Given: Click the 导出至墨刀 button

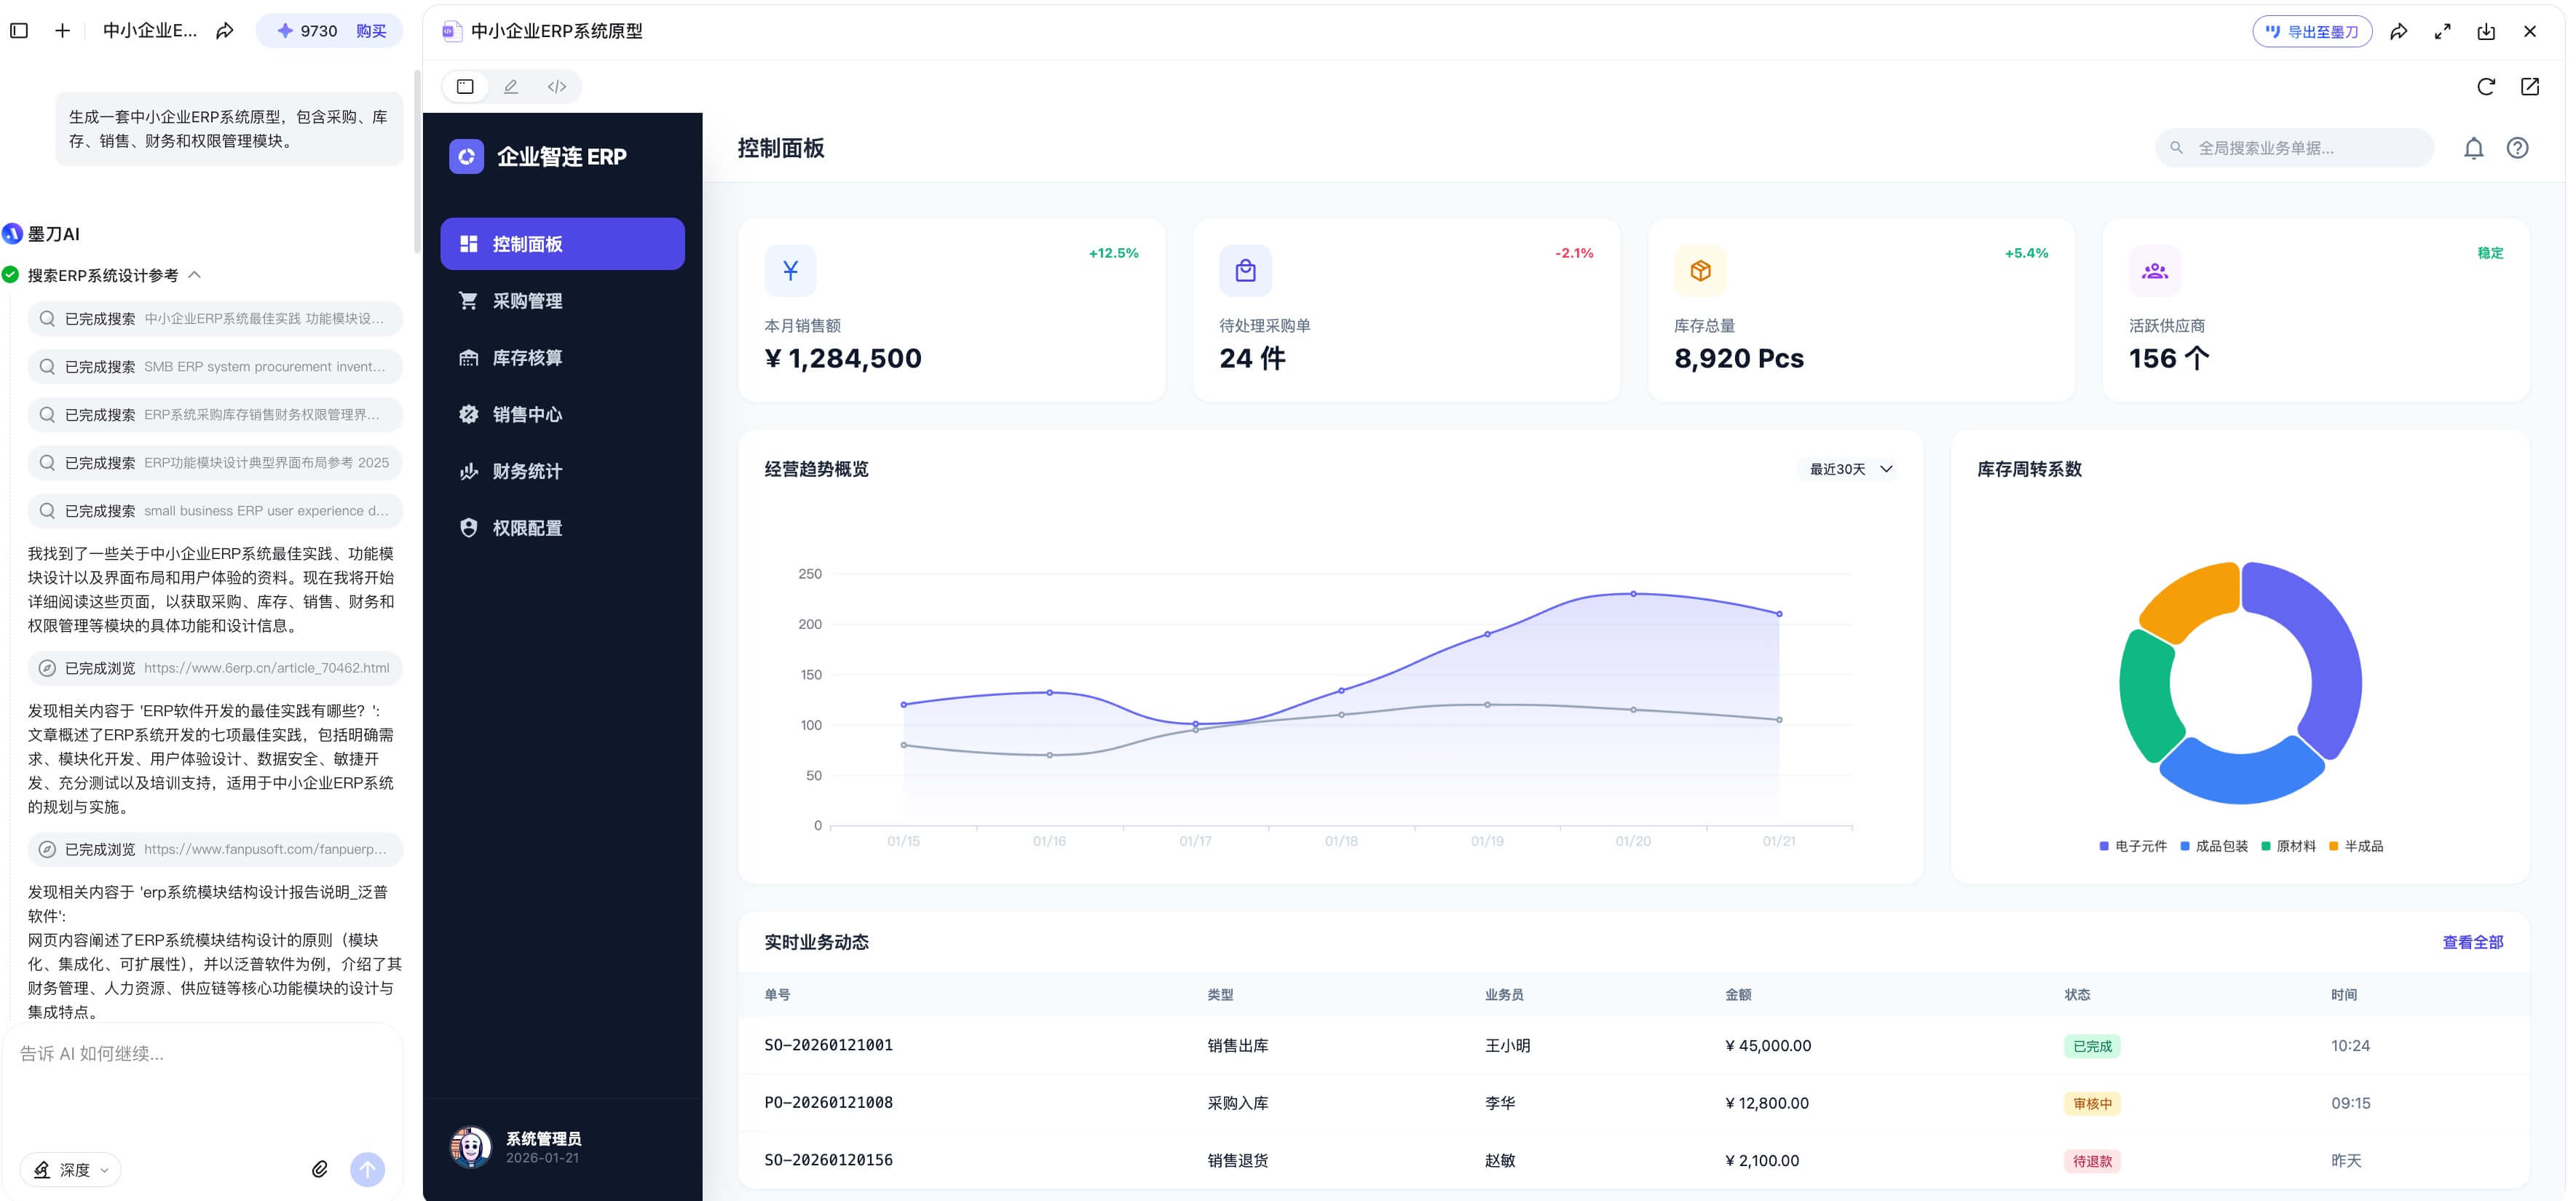Looking at the screenshot, I should tap(2311, 31).
